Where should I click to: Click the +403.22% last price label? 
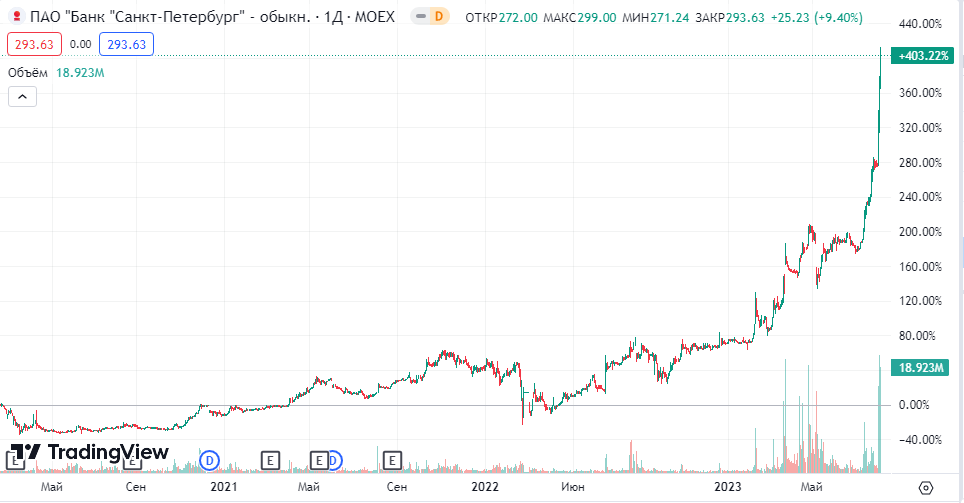click(x=923, y=55)
